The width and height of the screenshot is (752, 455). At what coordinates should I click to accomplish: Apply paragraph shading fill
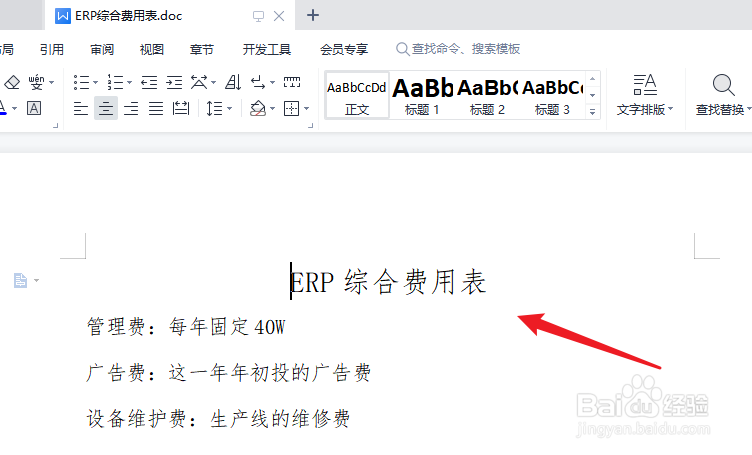click(258, 109)
